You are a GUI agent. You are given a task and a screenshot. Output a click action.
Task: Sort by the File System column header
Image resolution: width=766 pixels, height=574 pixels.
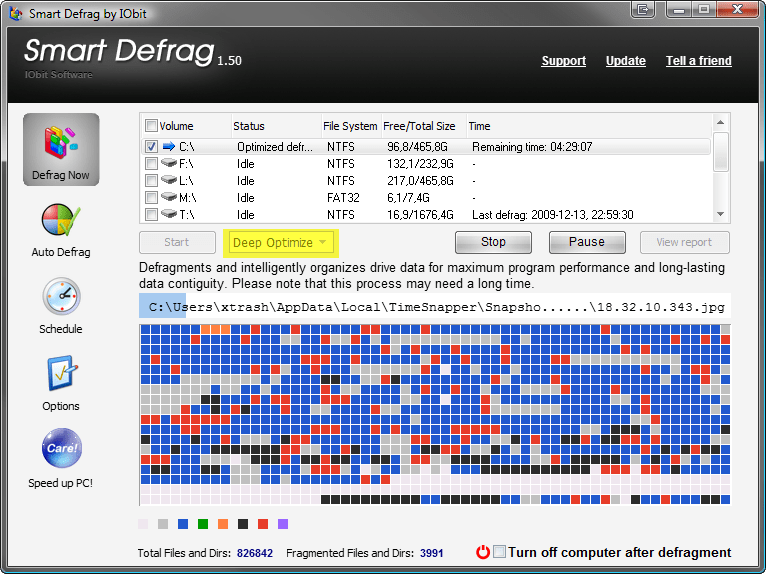[351, 126]
